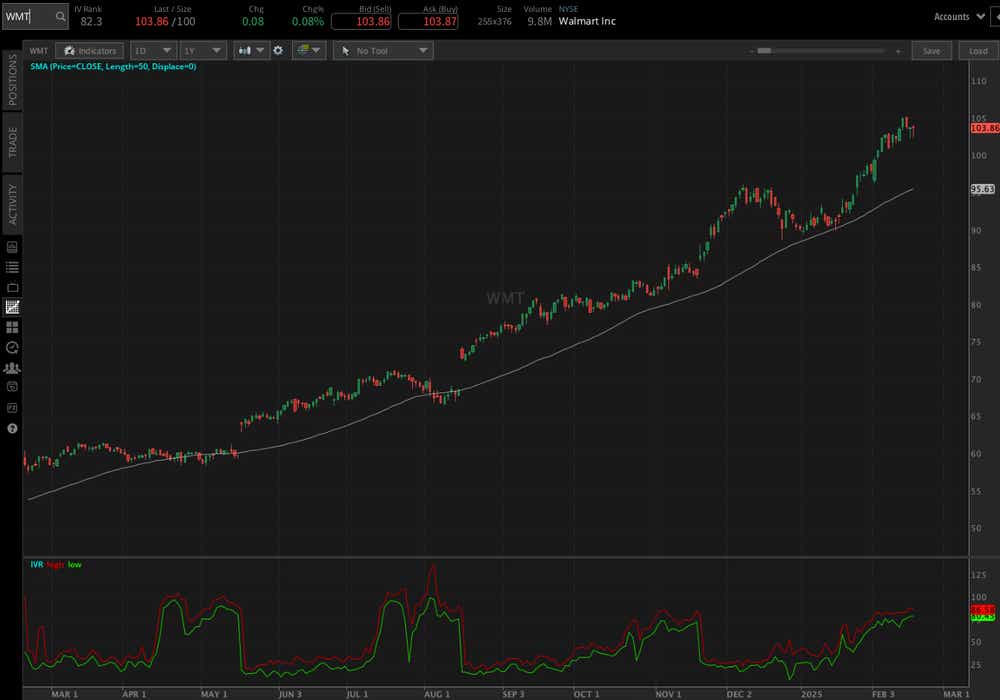
Task: Open the Activity side tab
Action: pos(13,205)
